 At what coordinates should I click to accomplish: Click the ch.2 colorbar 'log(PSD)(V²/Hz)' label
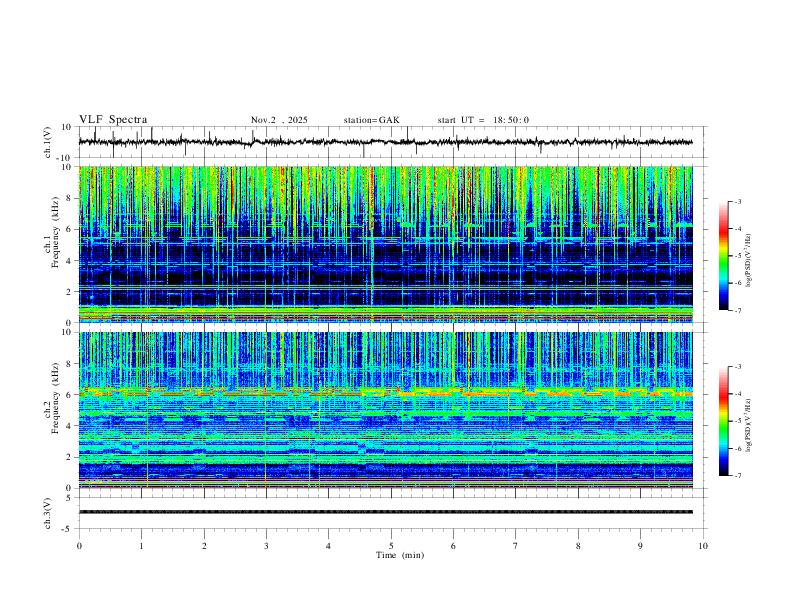coord(749,425)
